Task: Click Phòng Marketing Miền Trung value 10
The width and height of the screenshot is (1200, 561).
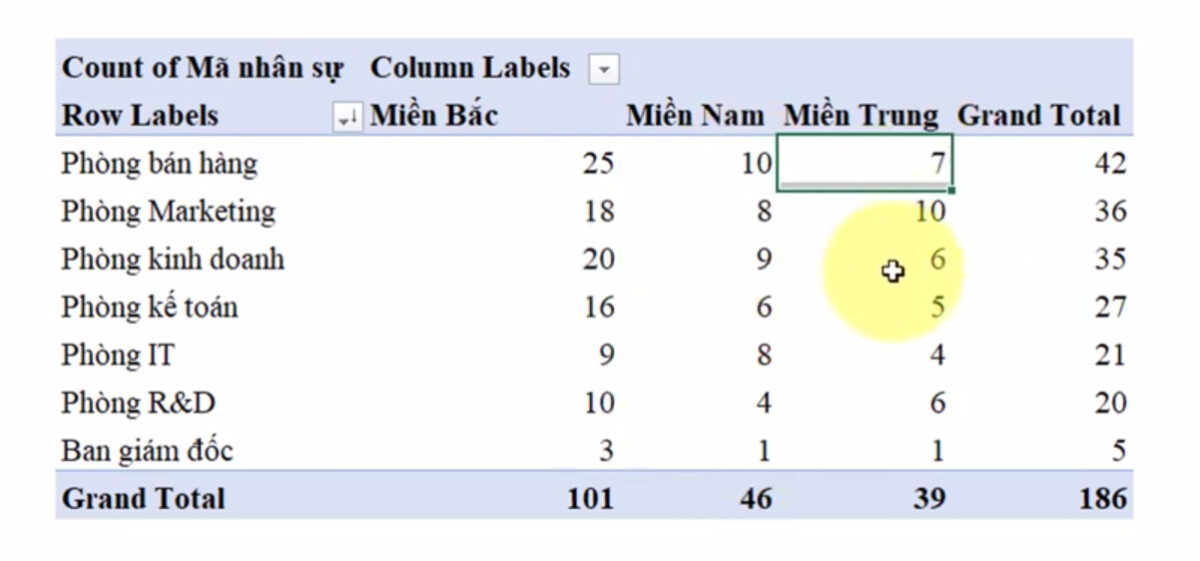Action: 929,211
